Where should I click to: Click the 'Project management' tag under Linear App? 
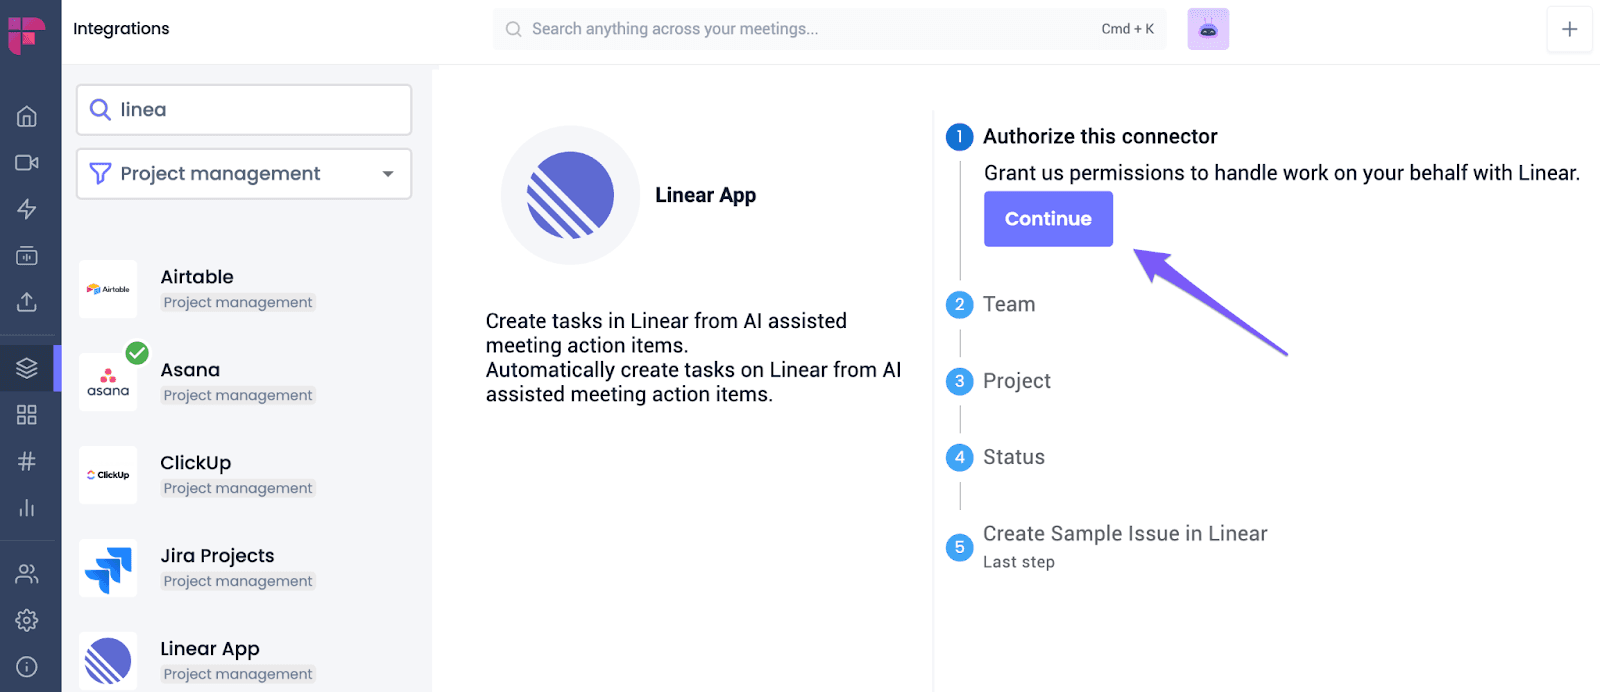click(238, 674)
